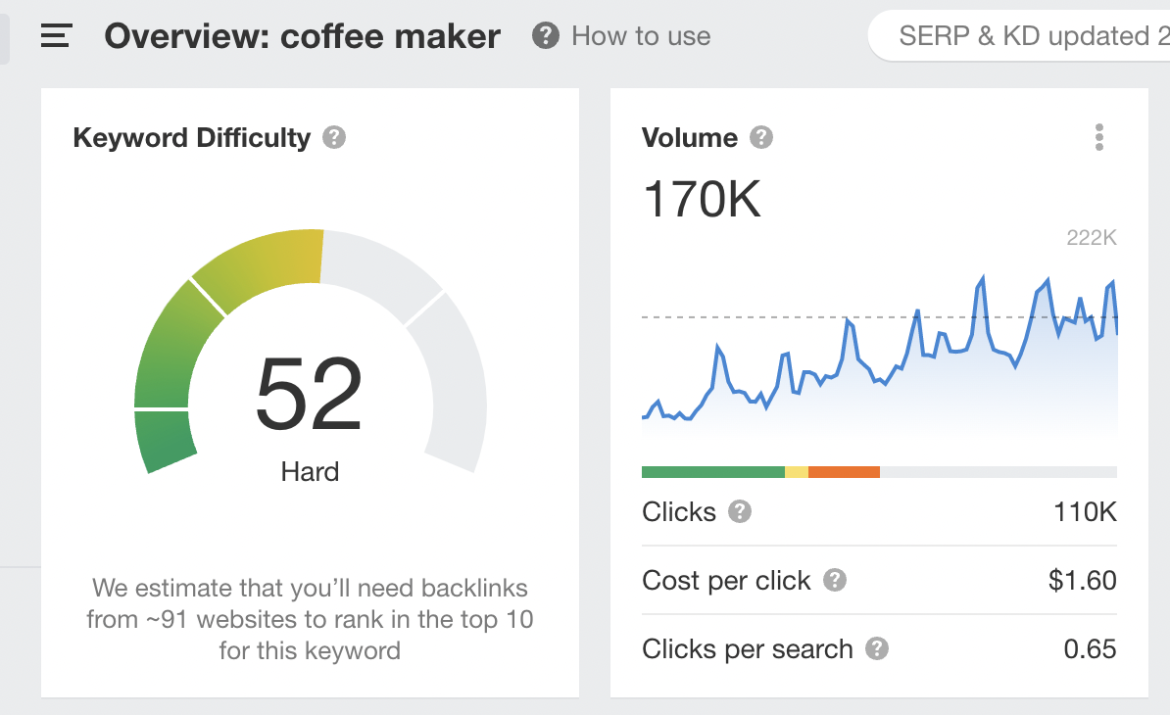The width and height of the screenshot is (1170, 715).
Task: Expand the Volume panel options menu
Action: tap(1098, 137)
